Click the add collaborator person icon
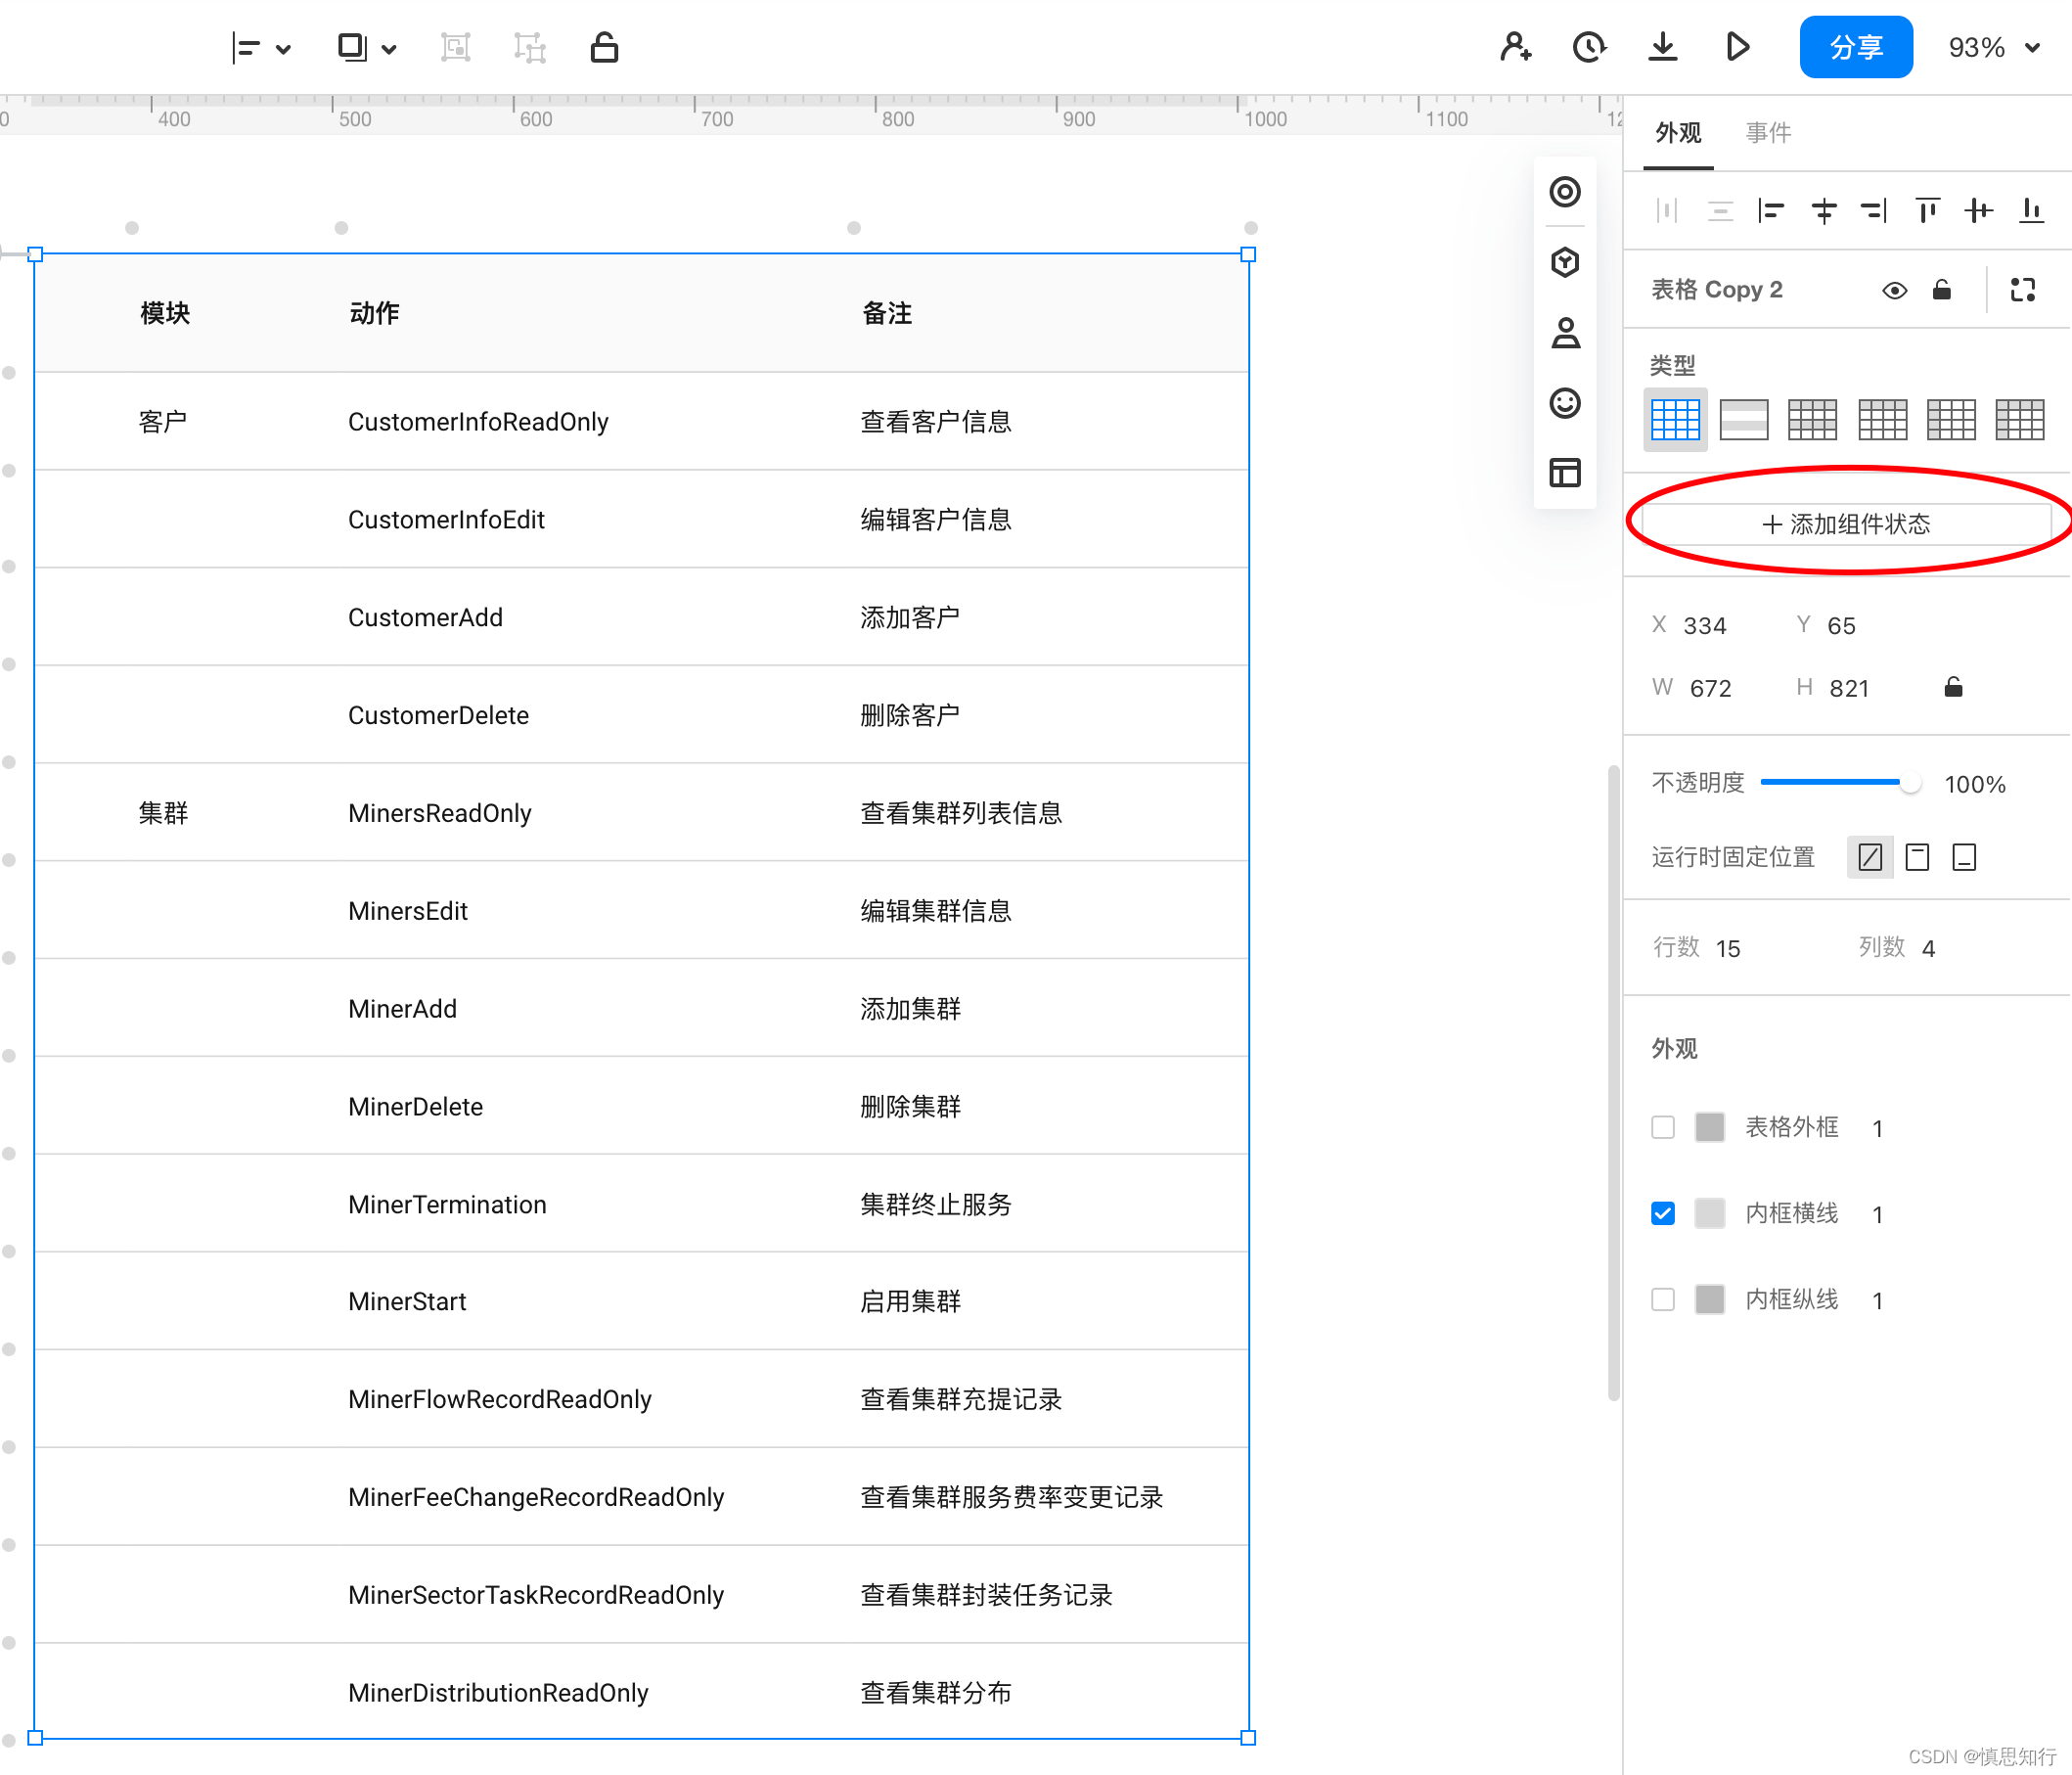 coord(1515,47)
